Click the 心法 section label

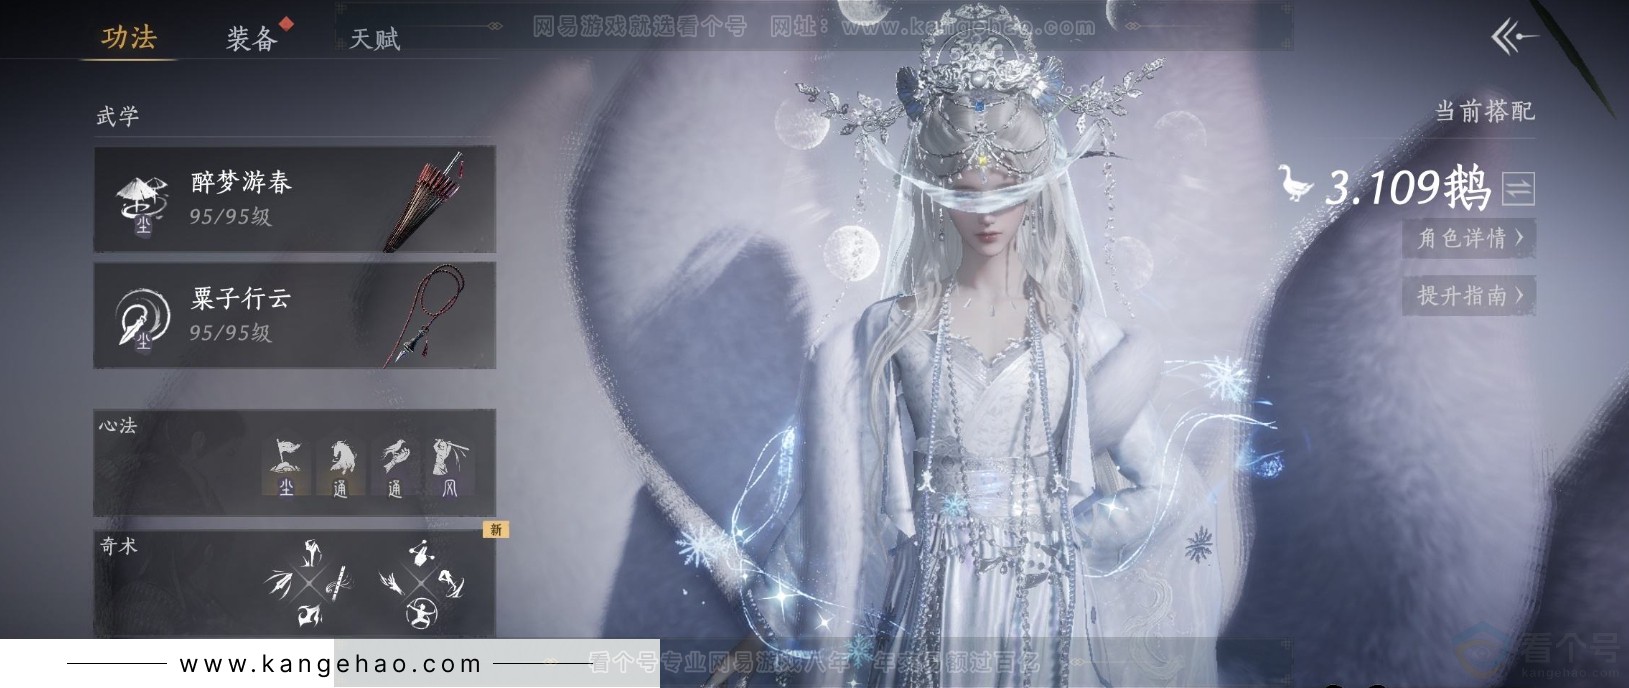[118, 426]
